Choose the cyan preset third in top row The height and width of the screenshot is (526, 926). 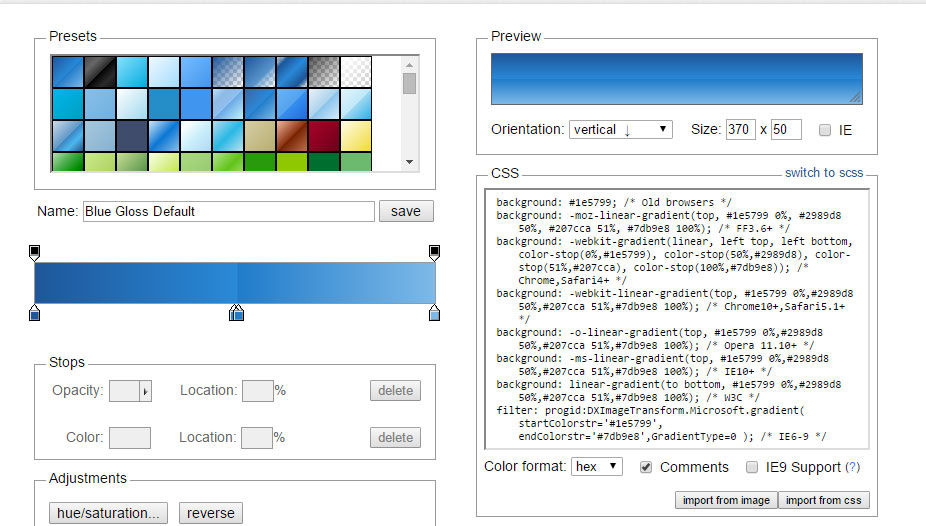(132, 72)
